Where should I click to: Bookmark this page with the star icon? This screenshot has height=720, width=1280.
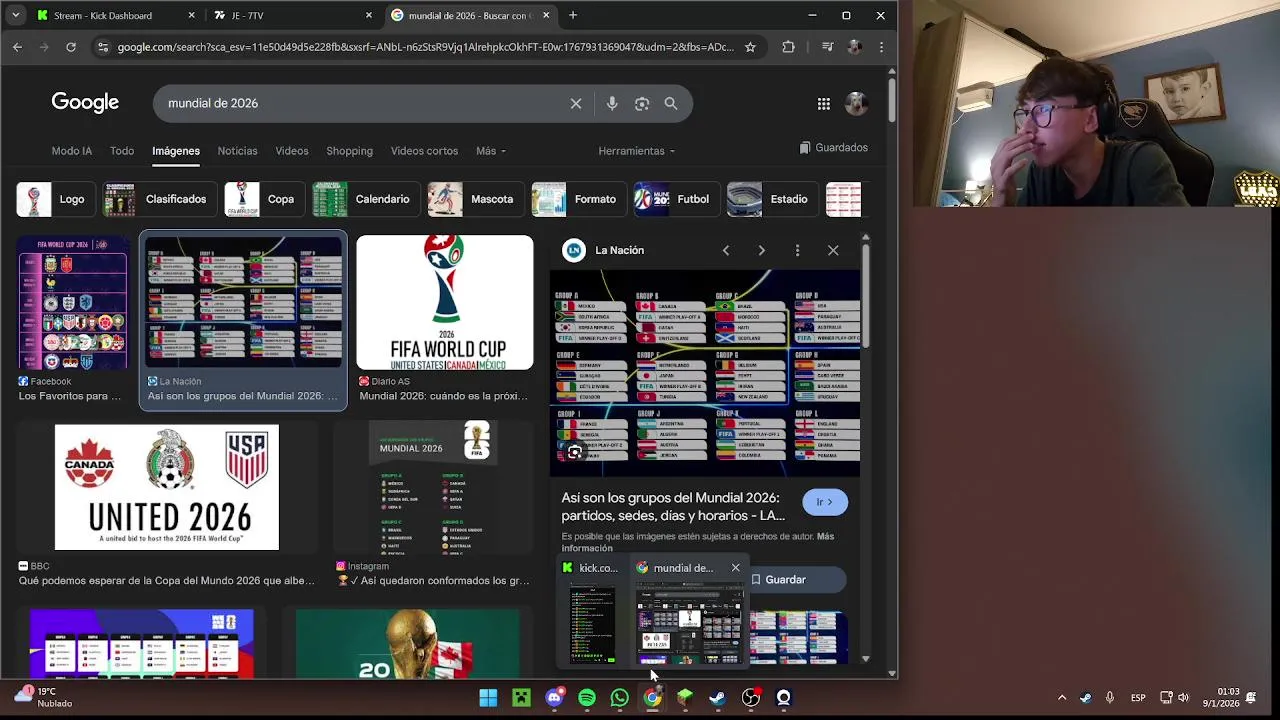750,46
